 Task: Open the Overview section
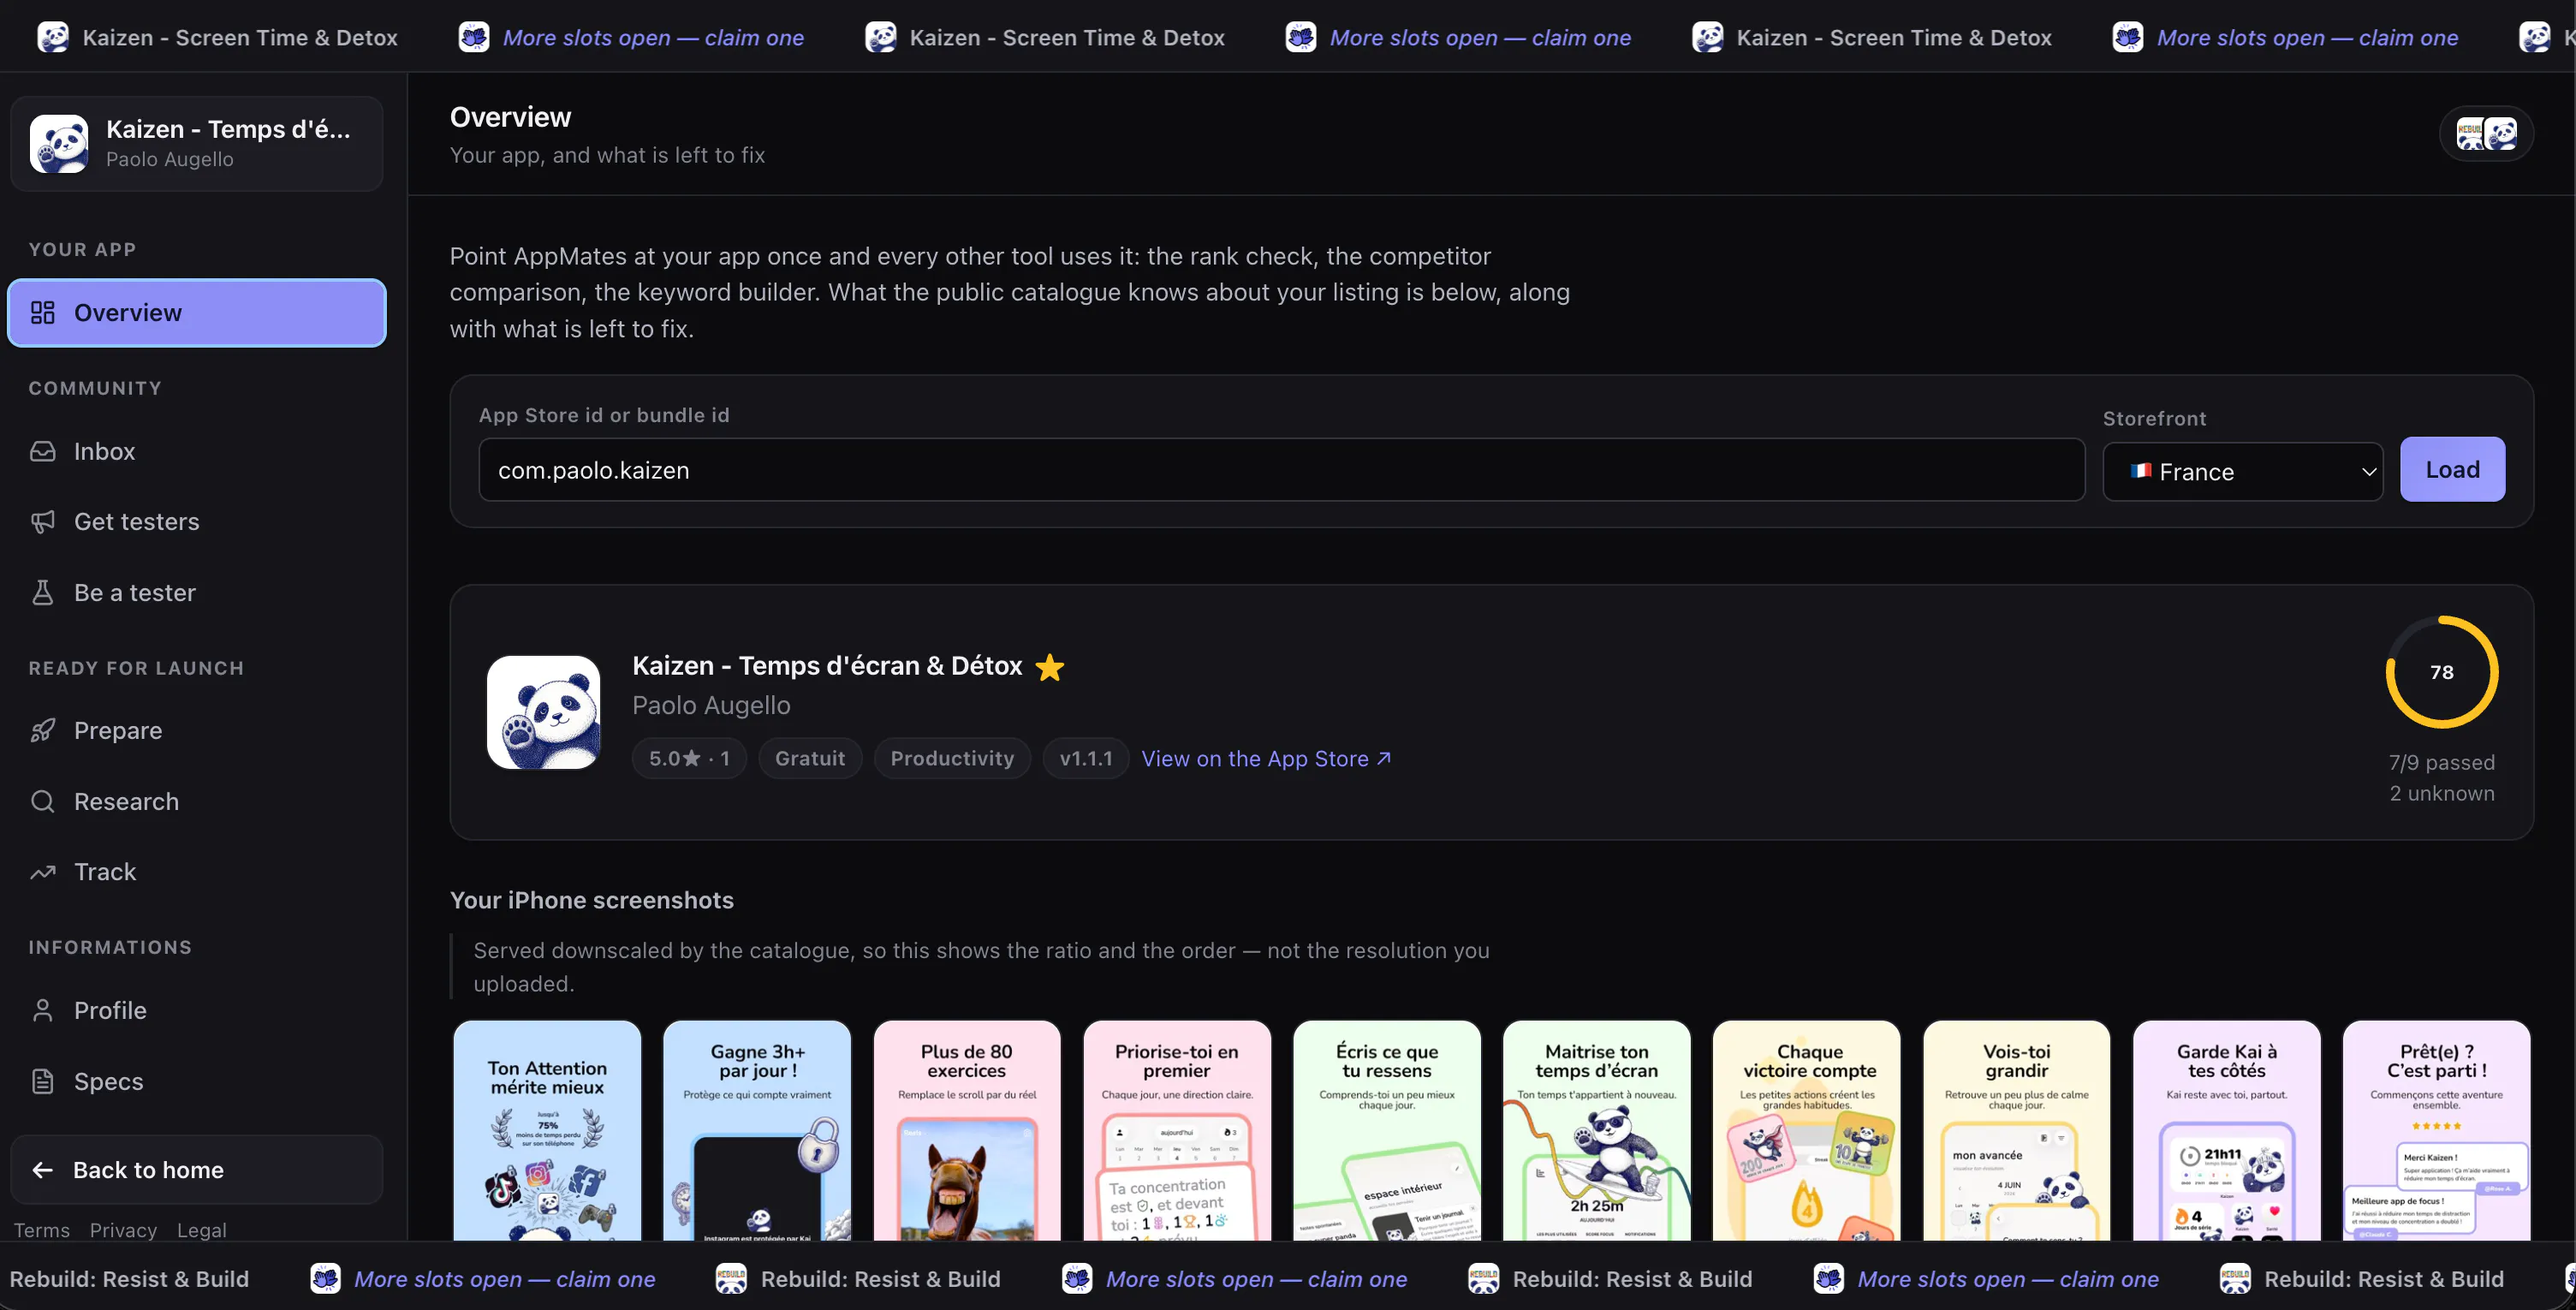[197, 313]
